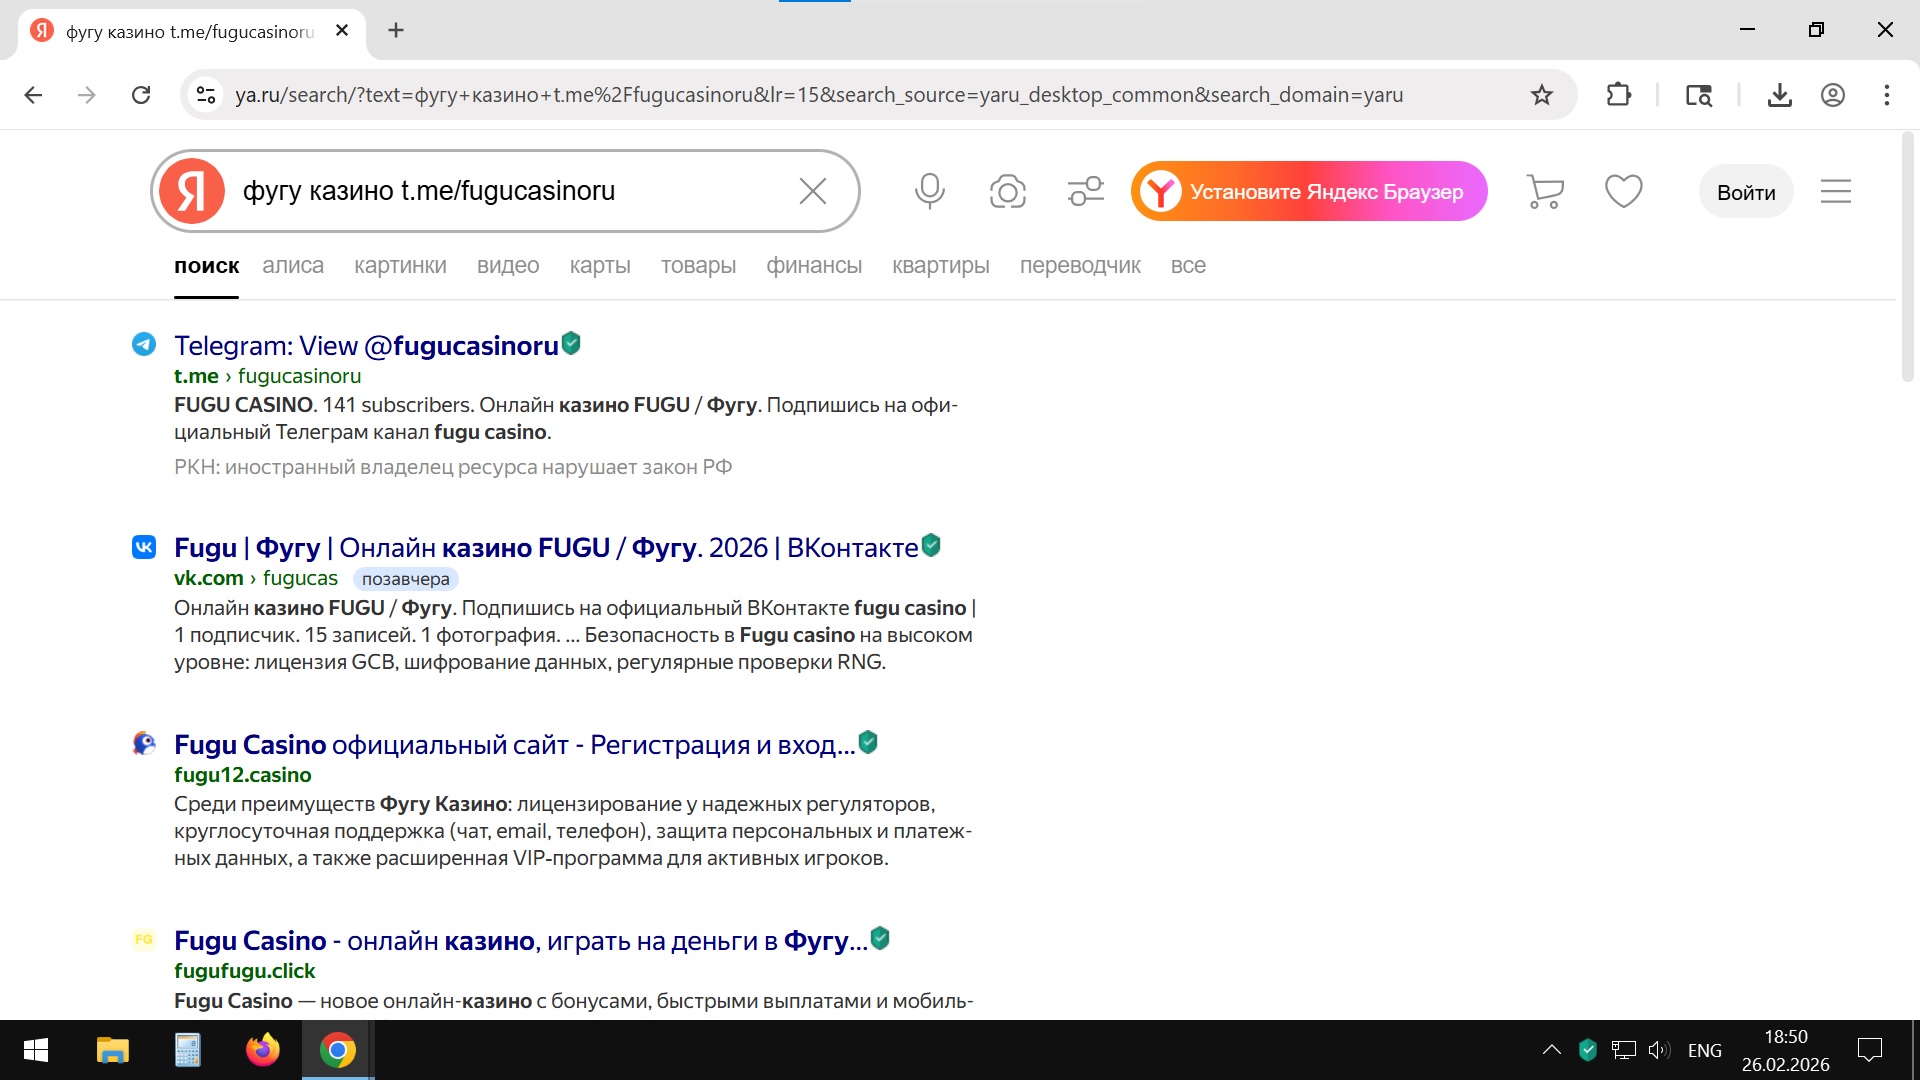Click the search query input field
Screen dimensions: 1920x1080
tap(500, 191)
